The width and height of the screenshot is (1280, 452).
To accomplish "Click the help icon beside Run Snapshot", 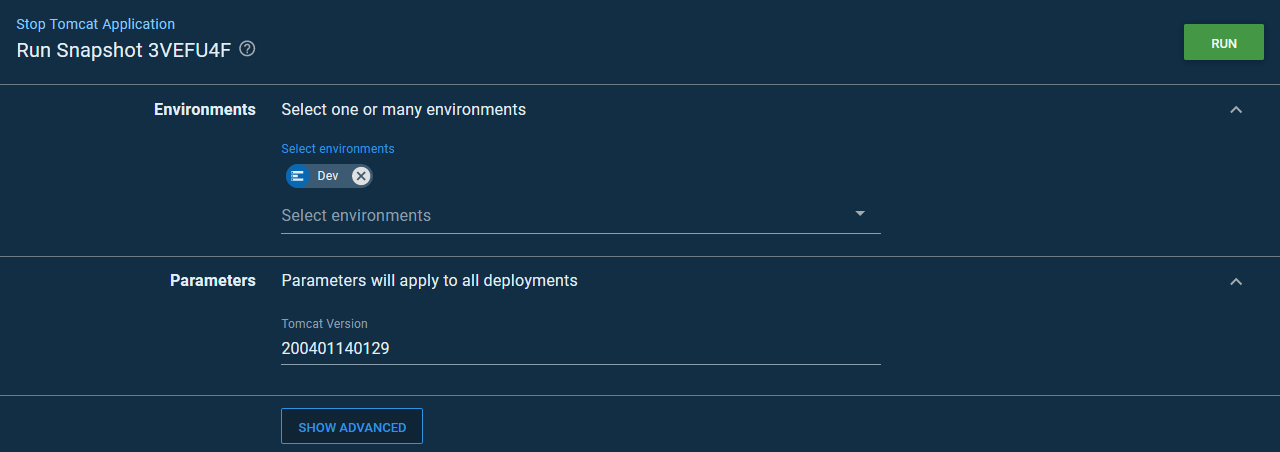I will [x=247, y=49].
